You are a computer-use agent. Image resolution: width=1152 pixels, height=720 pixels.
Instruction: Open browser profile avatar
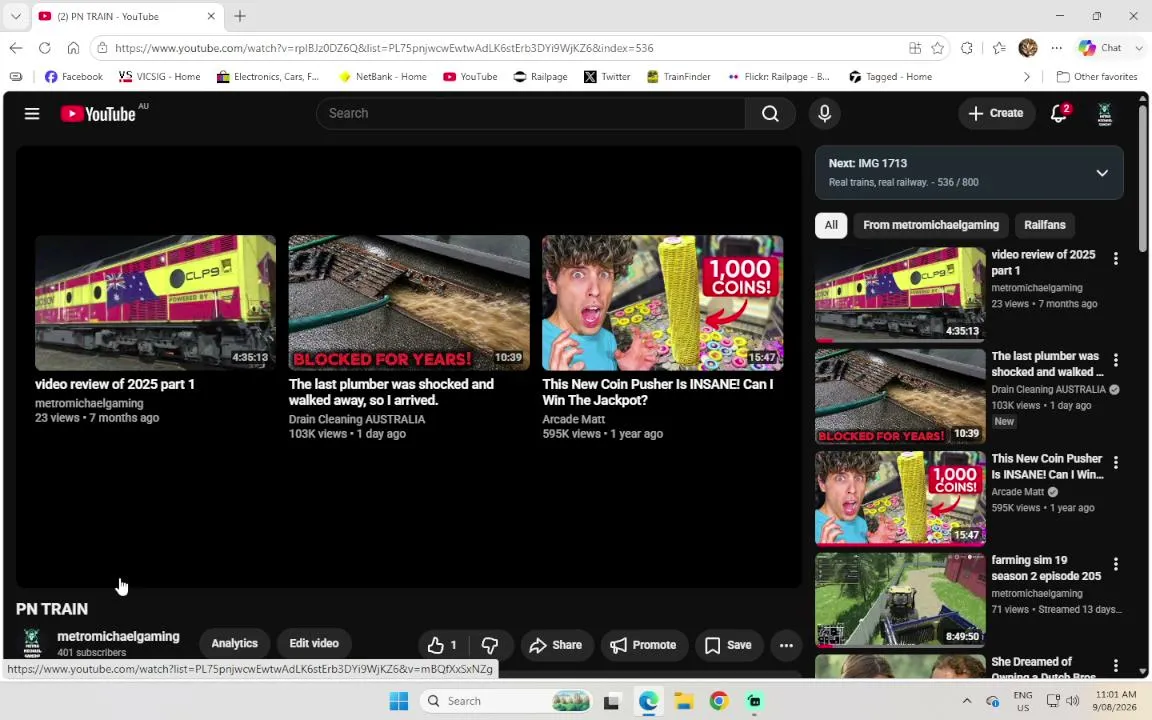(x=1028, y=48)
